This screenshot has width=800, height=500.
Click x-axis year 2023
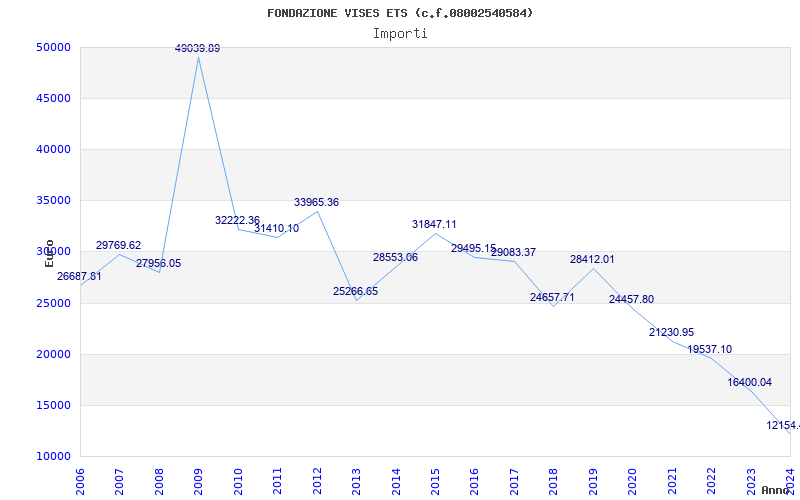click(751, 481)
